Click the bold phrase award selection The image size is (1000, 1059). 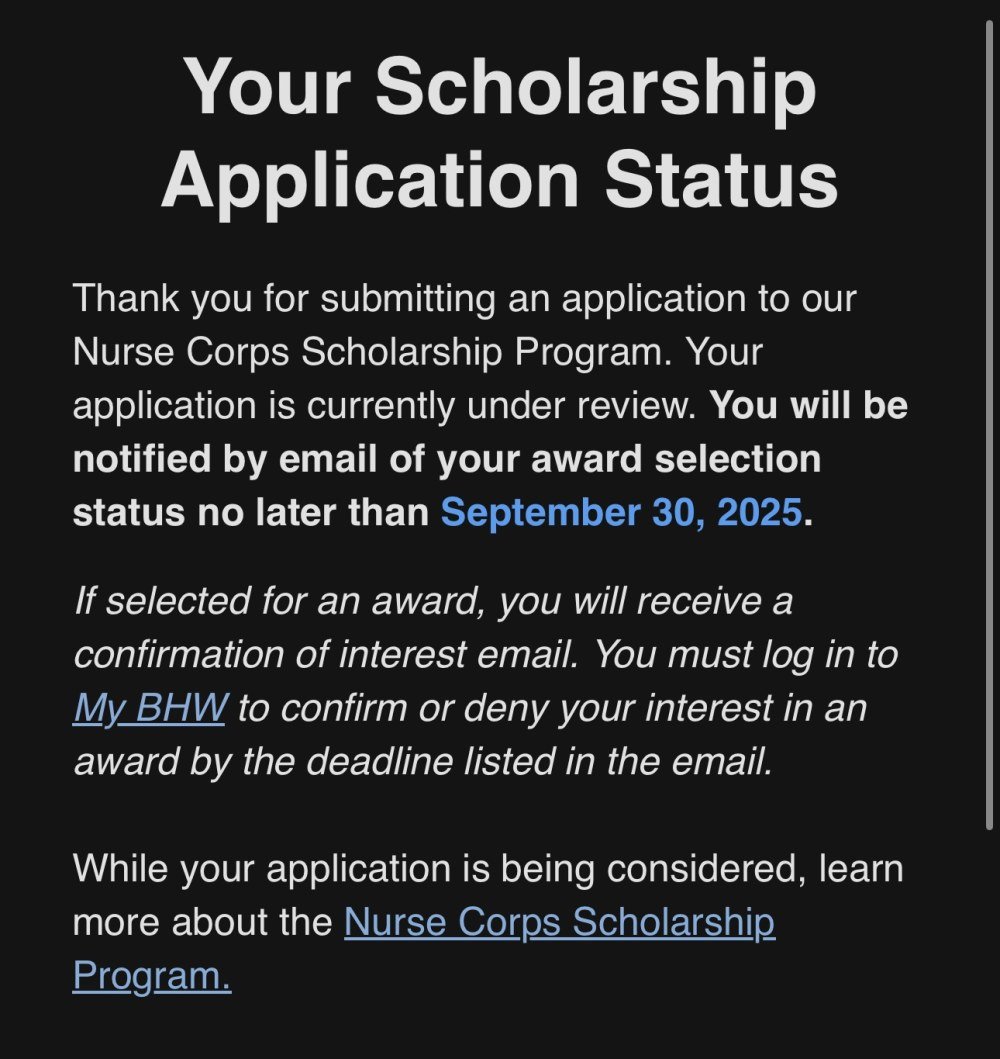pyautogui.click(x=676, y=459)
